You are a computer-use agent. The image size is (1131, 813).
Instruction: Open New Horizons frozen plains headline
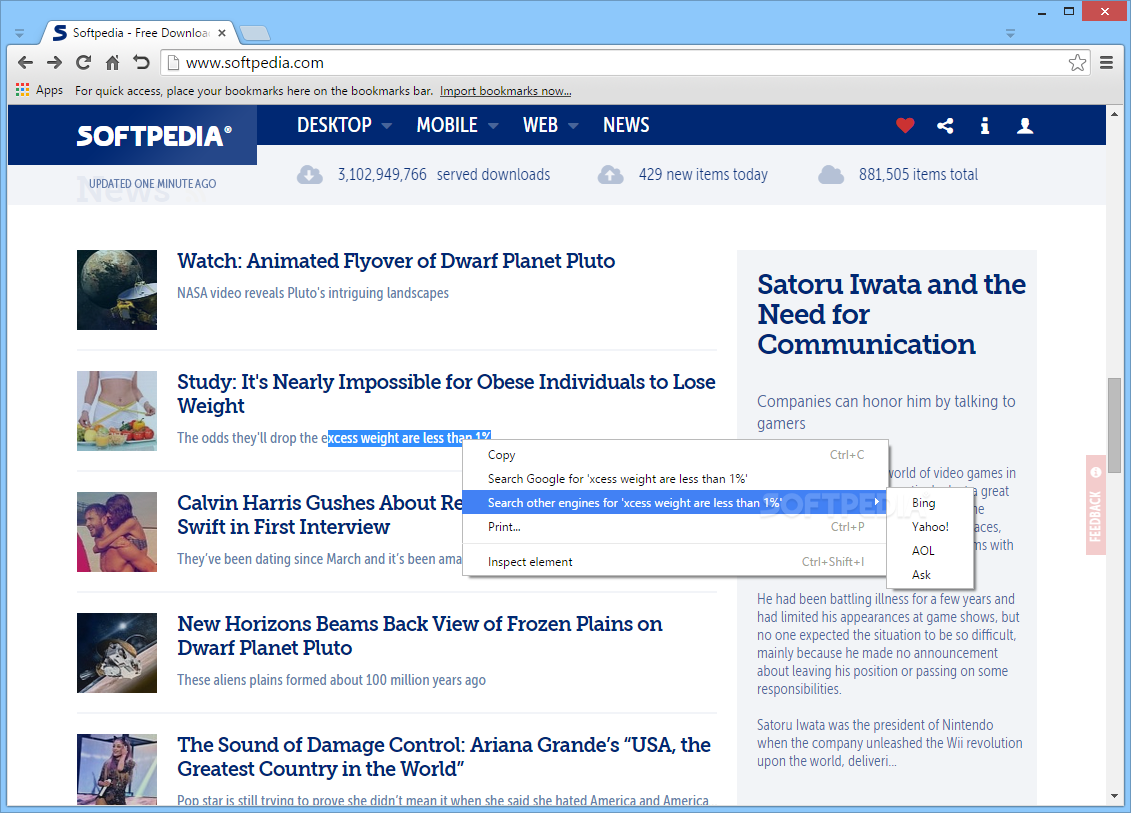[x=420, y=636]
